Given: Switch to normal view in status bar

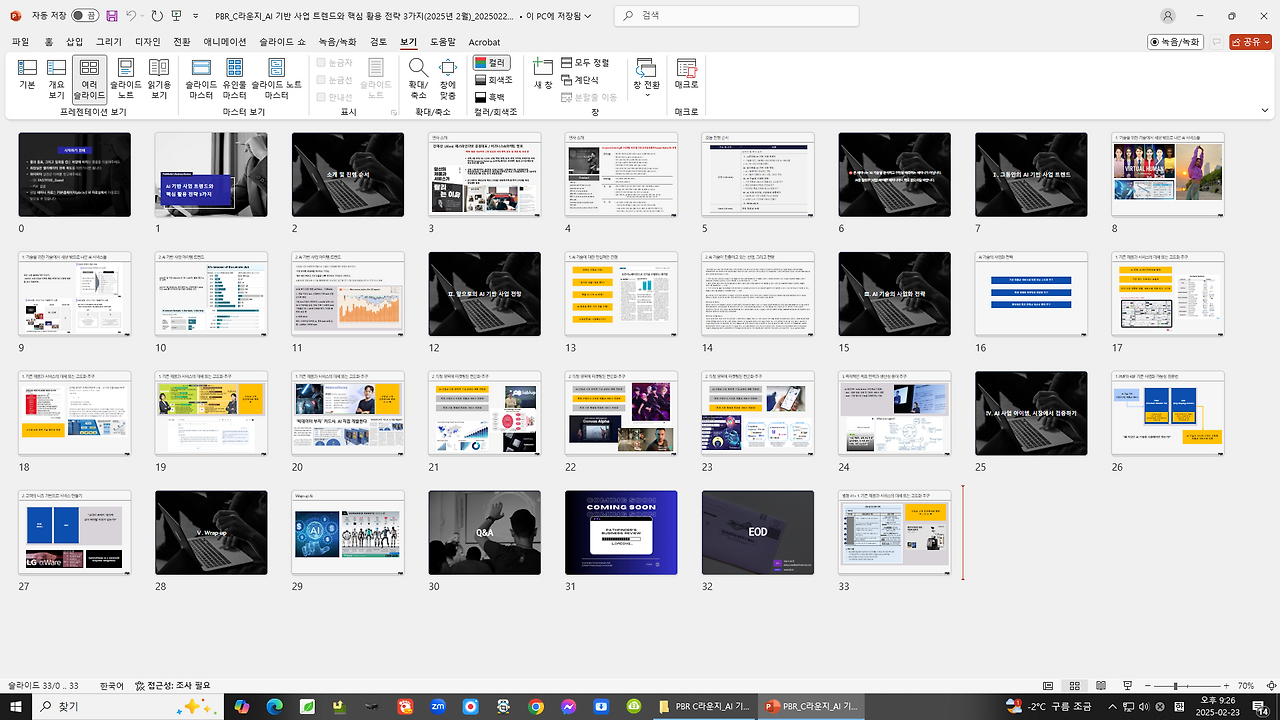Looking at the screenshot, I should [1048, 686].
